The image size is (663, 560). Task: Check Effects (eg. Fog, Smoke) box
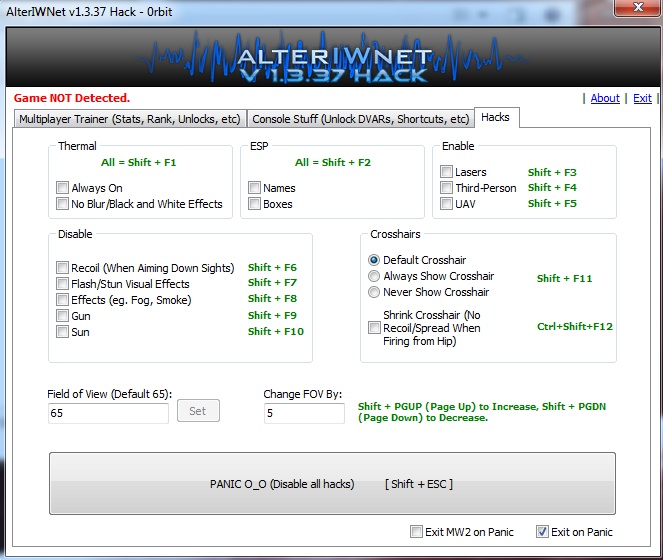[62, 299]
